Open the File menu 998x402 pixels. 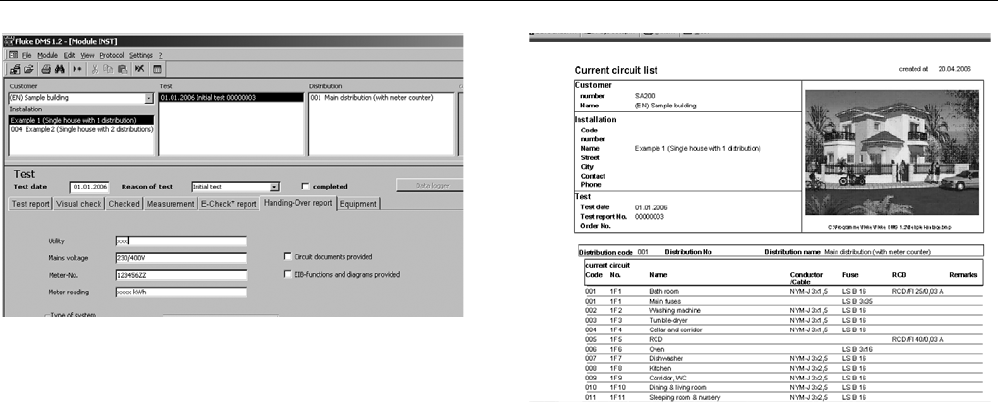click(27, 55)
